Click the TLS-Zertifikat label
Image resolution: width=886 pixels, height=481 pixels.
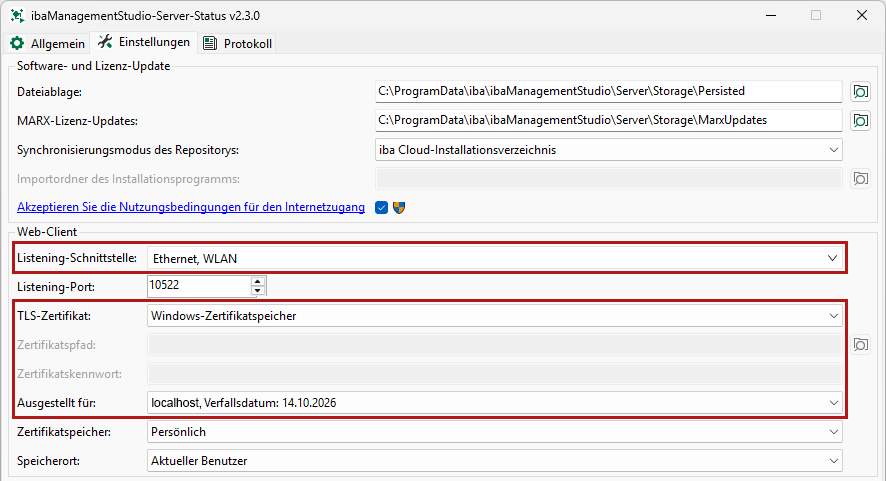coord(54,316)
